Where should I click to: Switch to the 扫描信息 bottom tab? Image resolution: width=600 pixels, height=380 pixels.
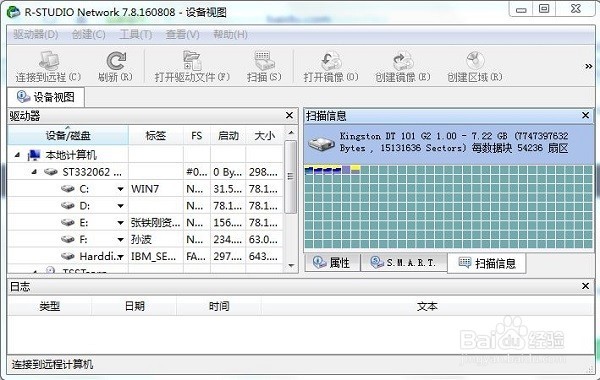[x=487, y=263]
